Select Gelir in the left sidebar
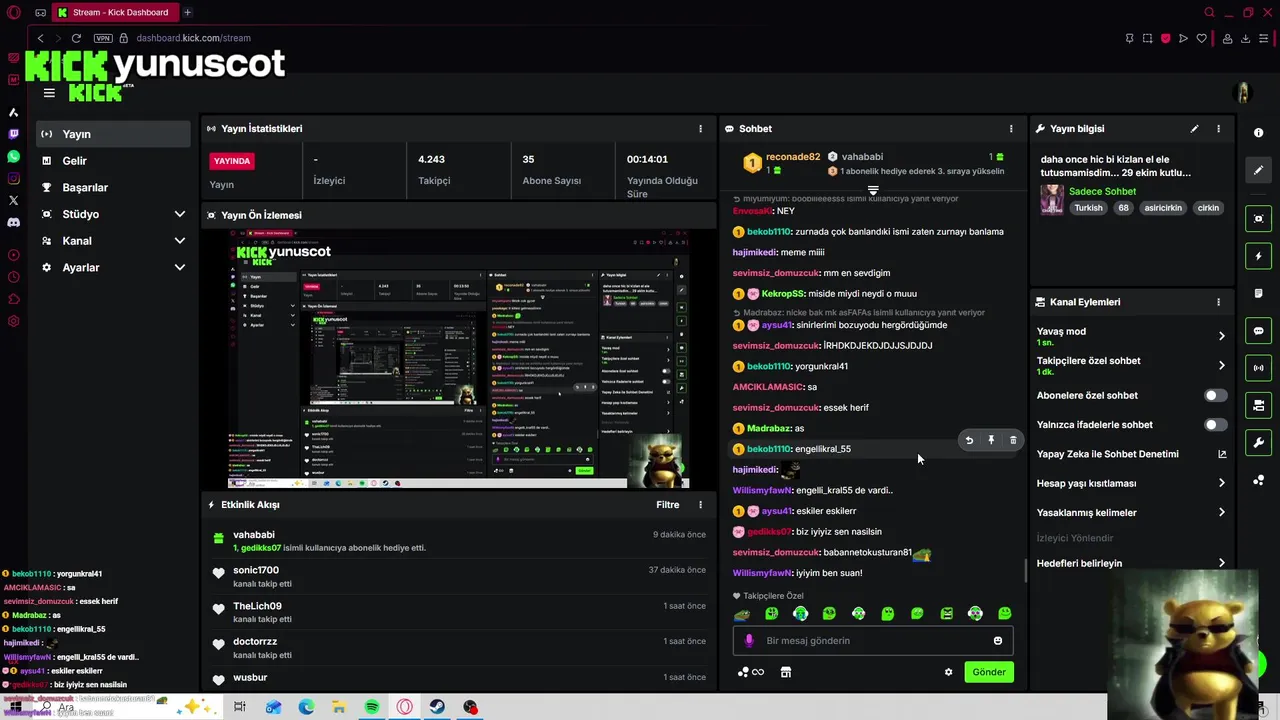The width and height of the screenshot is (1280, 720). click(x=113, y=161)
